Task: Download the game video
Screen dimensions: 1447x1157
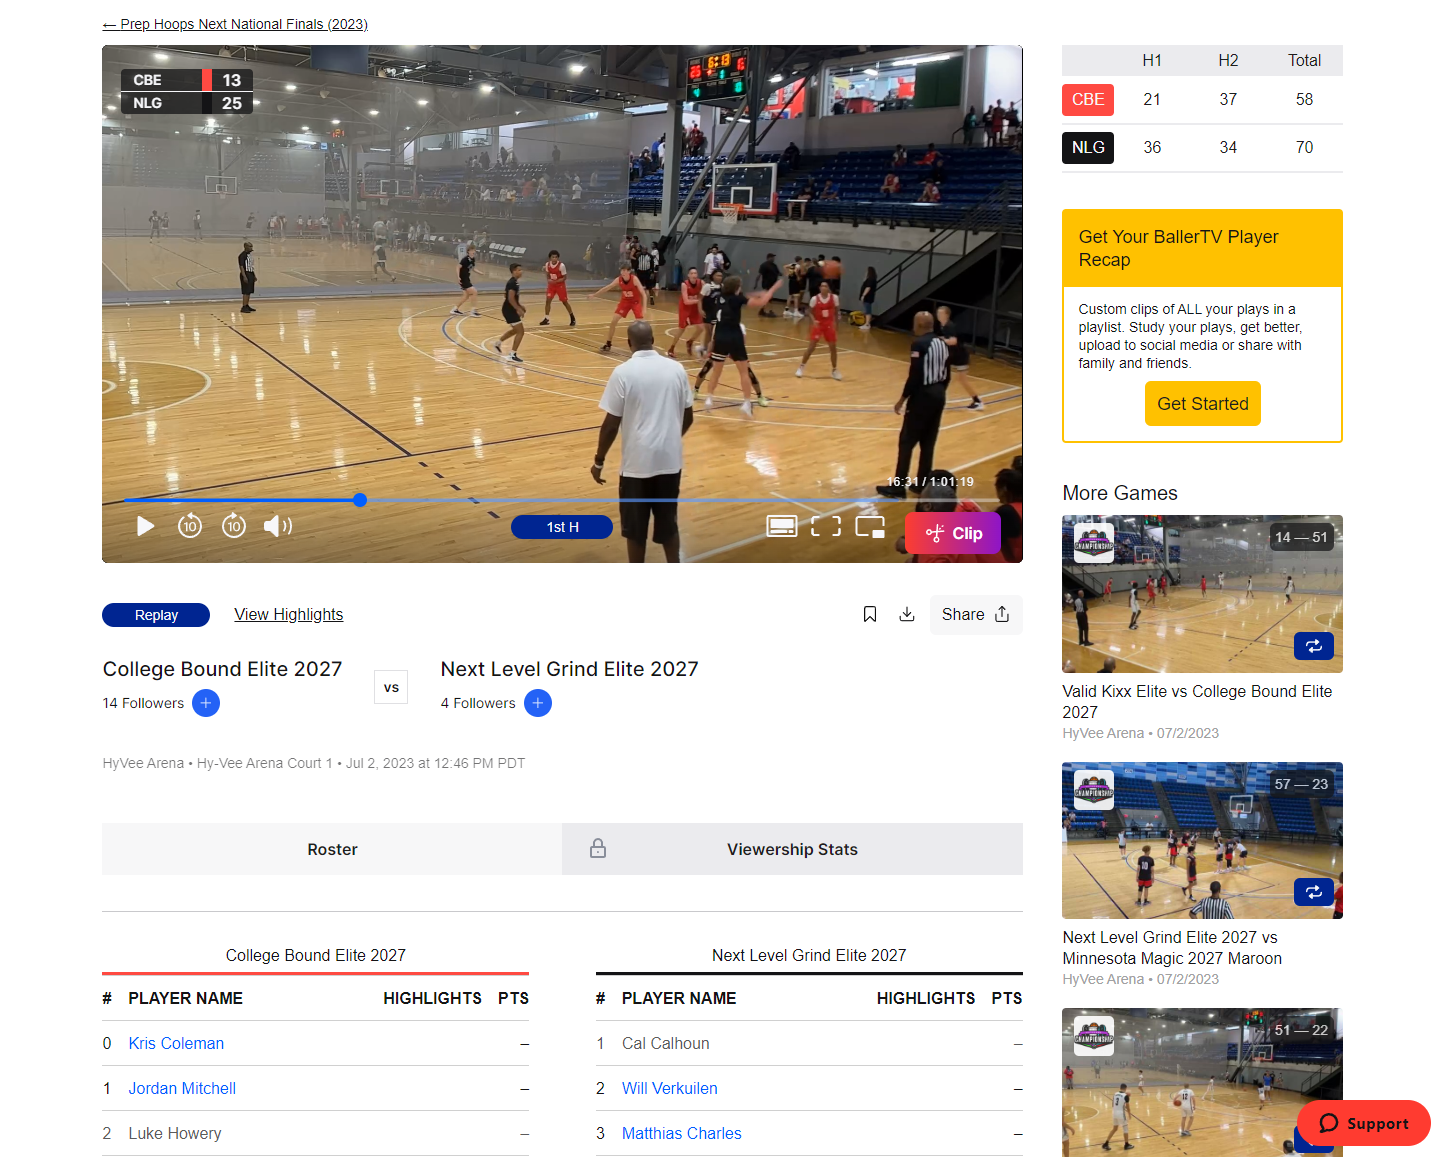Action: click(907, 615)
